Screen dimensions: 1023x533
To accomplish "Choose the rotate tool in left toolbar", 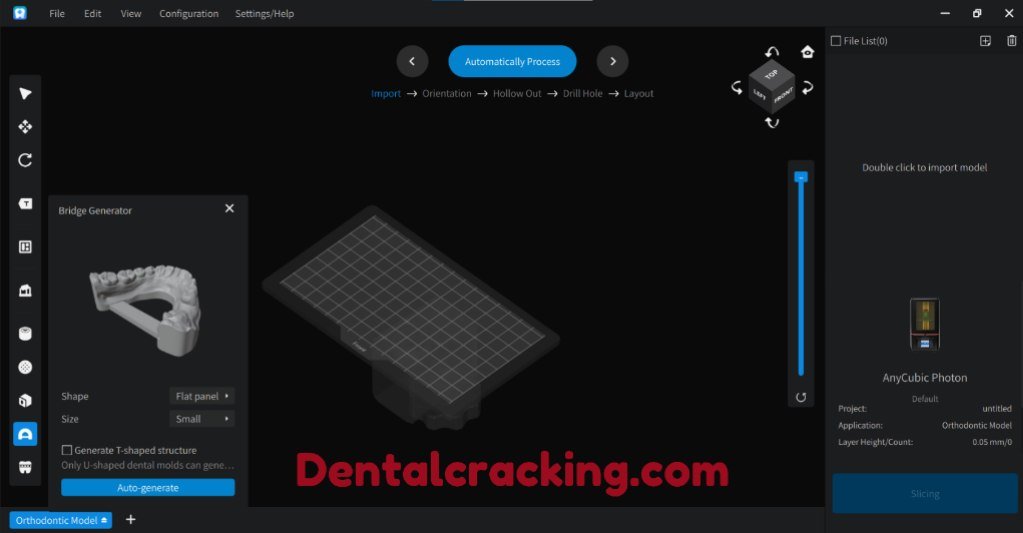I will (26, 160).
